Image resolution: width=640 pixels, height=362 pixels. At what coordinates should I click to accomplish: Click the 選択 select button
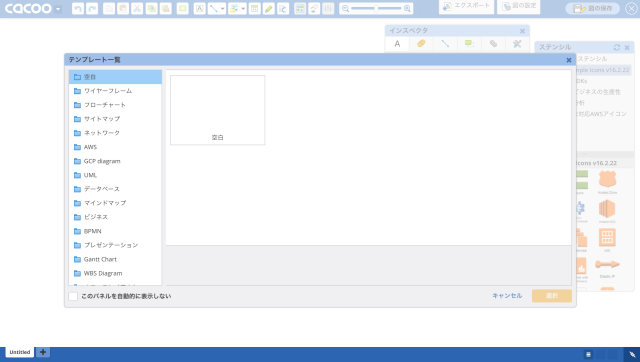(x=551, y=296)
